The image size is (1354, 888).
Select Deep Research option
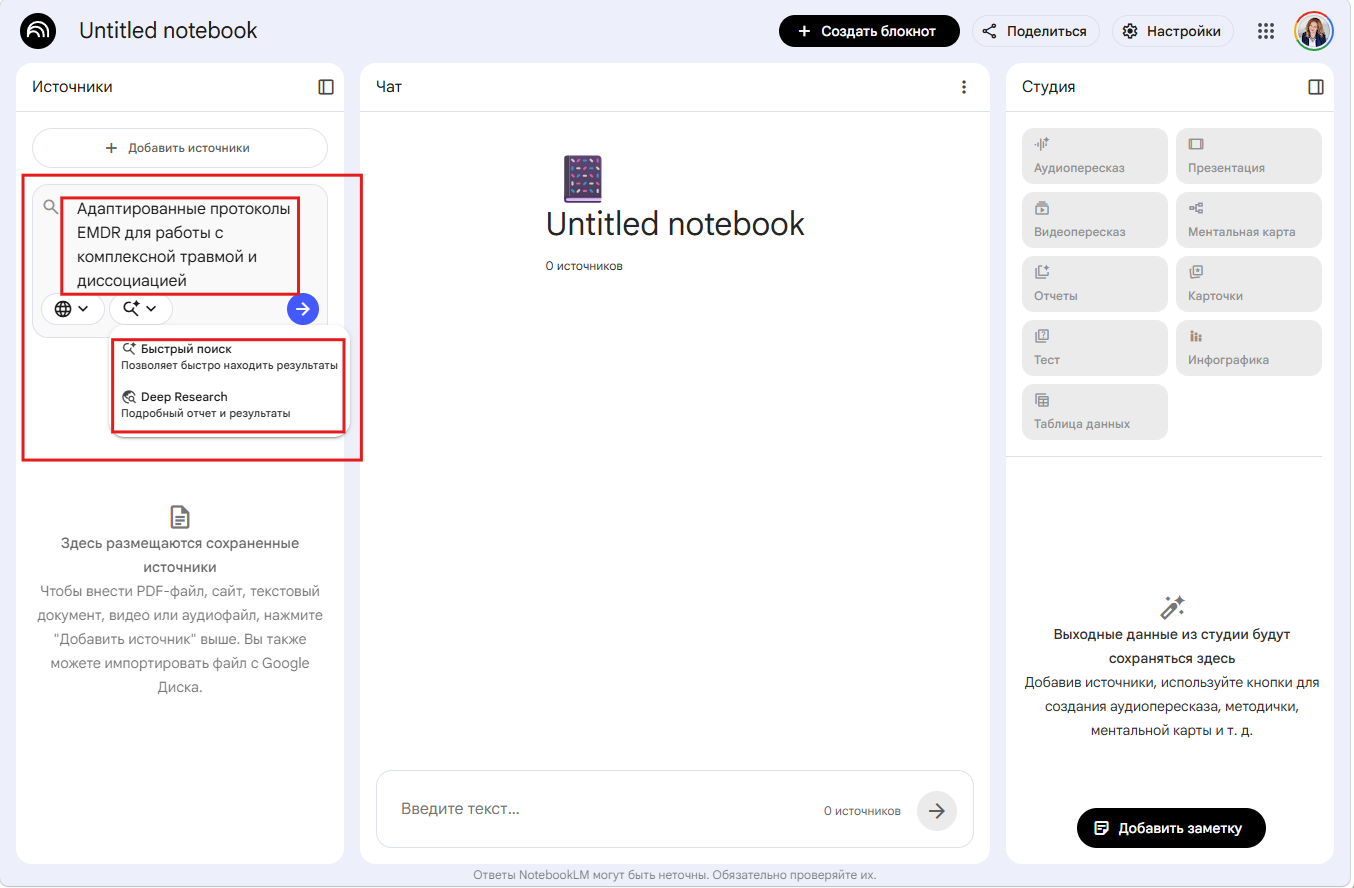click(x=229, y=404)
